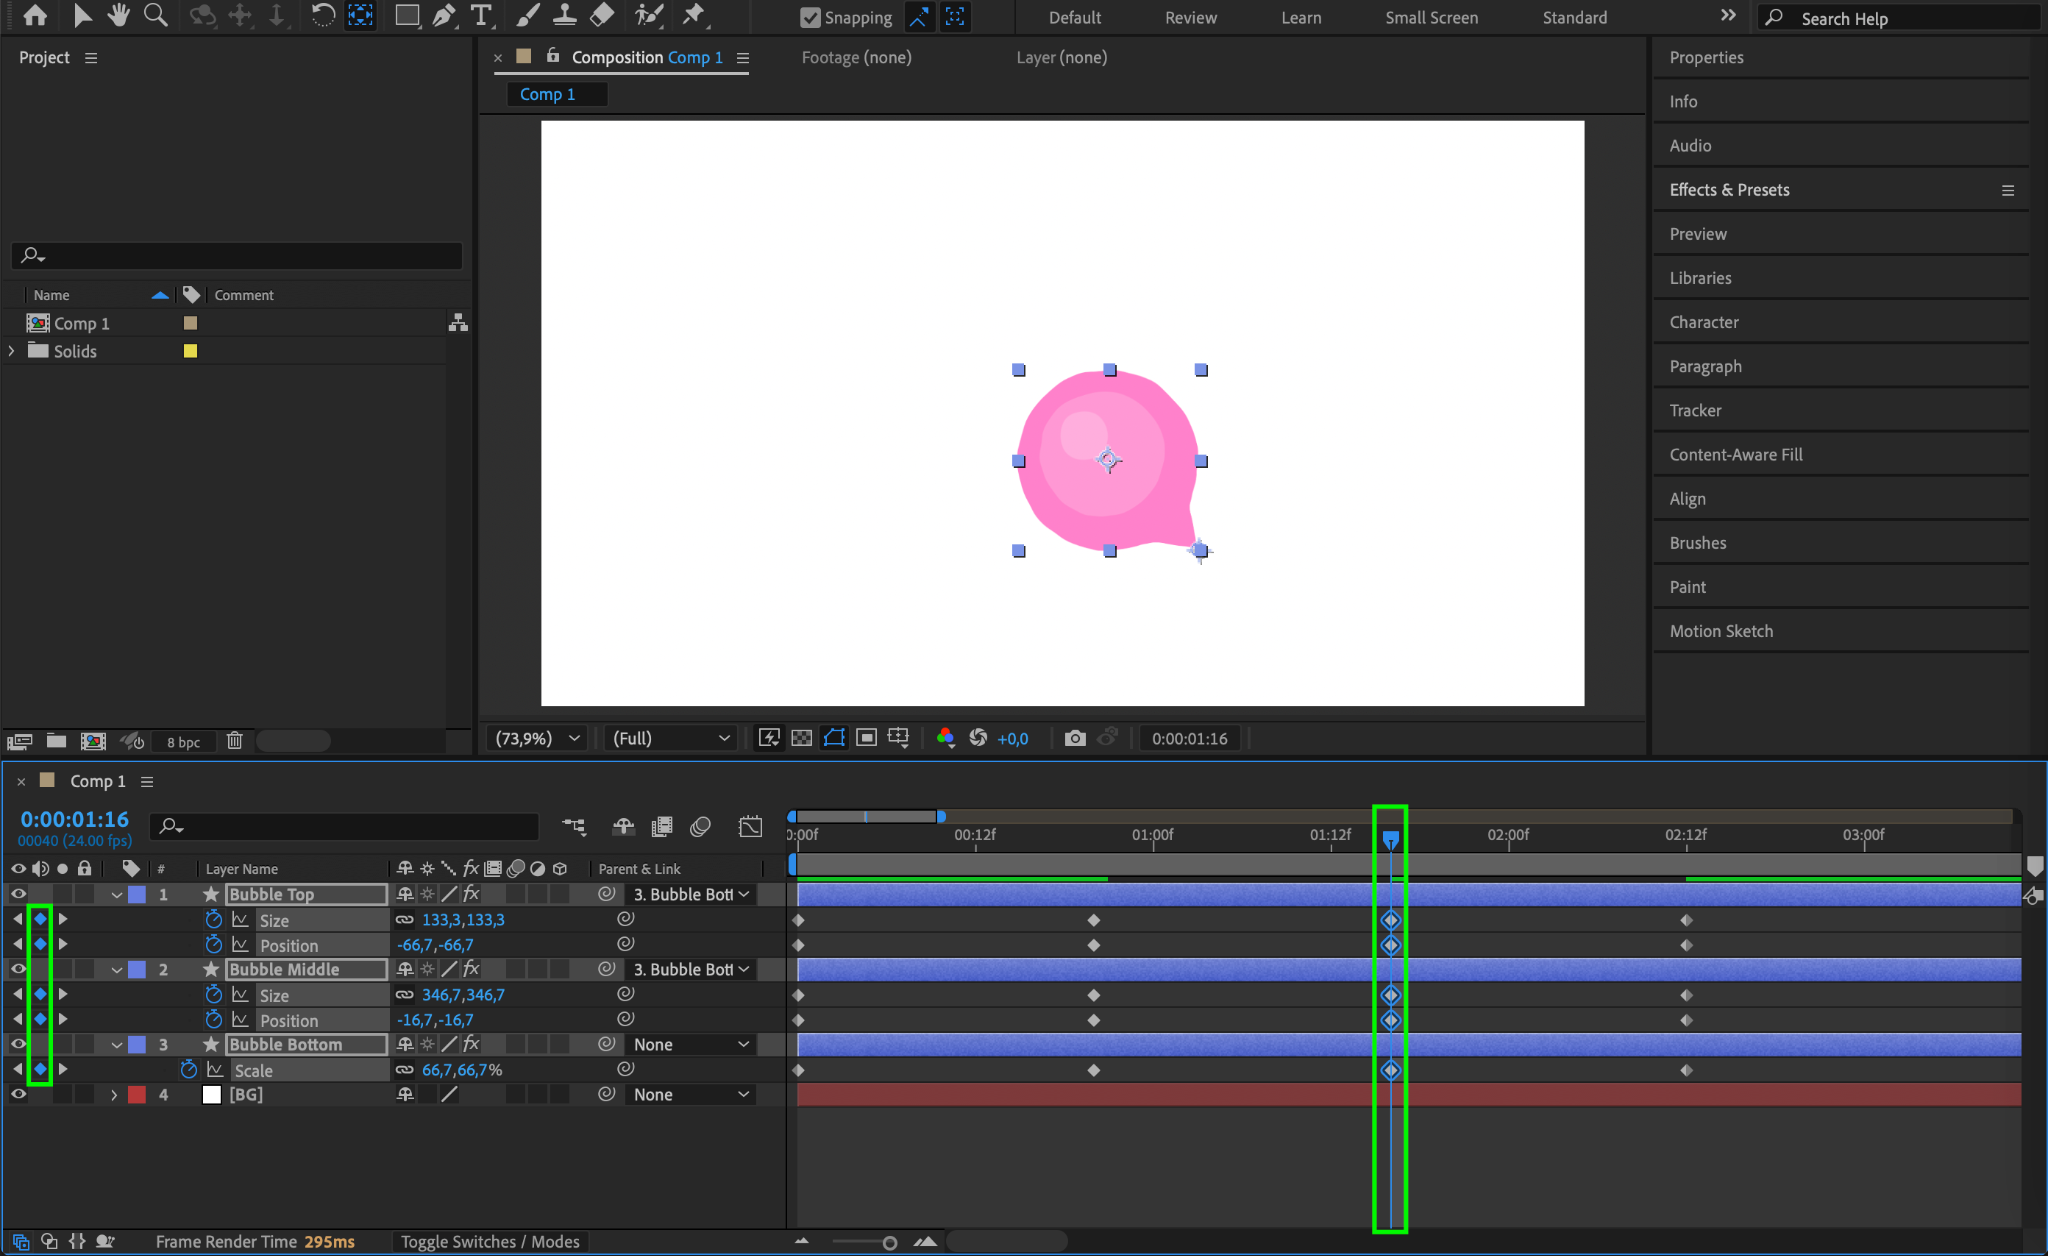2048x1256 pixels.
Task: Click Toggle Switches / Modes button
Action: click(490, 1241)
